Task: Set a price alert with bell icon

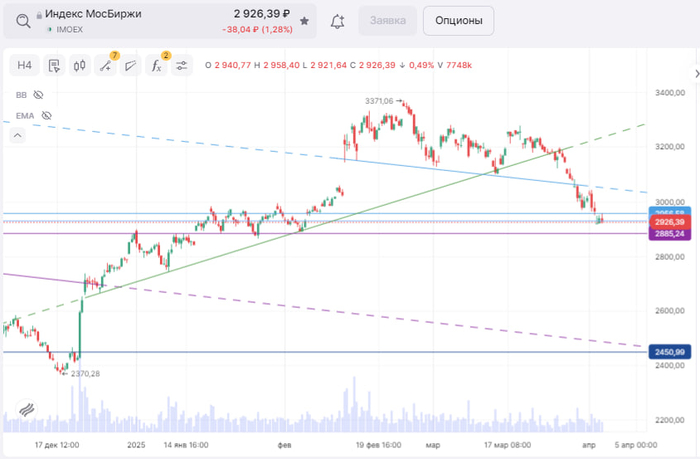Action: point(338,20)
